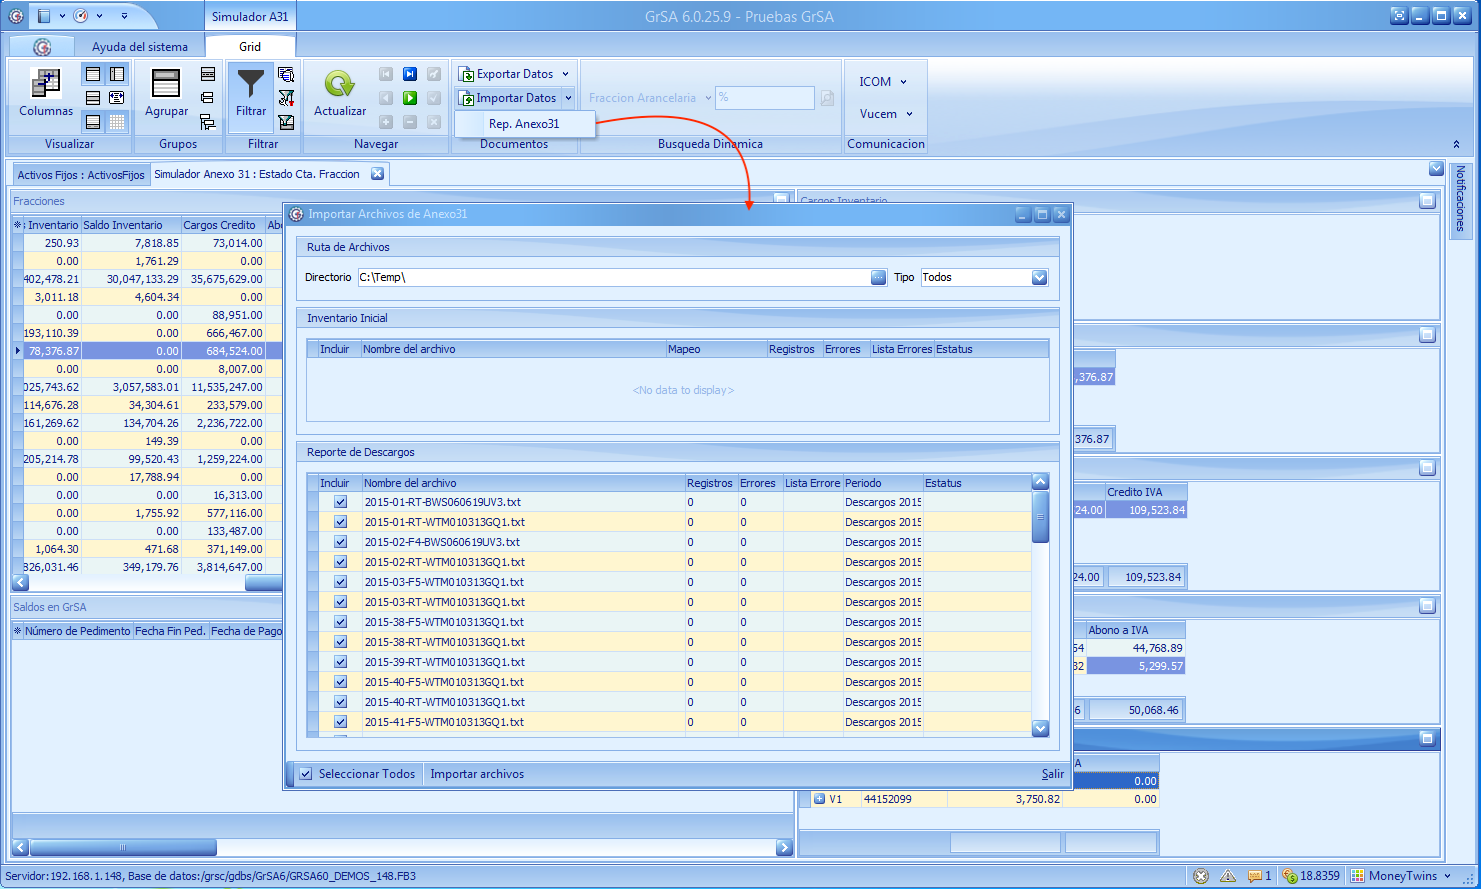Click the collapse groups icon in Grupos
This screenshot has width=1481, height=889.
point(208,98)
